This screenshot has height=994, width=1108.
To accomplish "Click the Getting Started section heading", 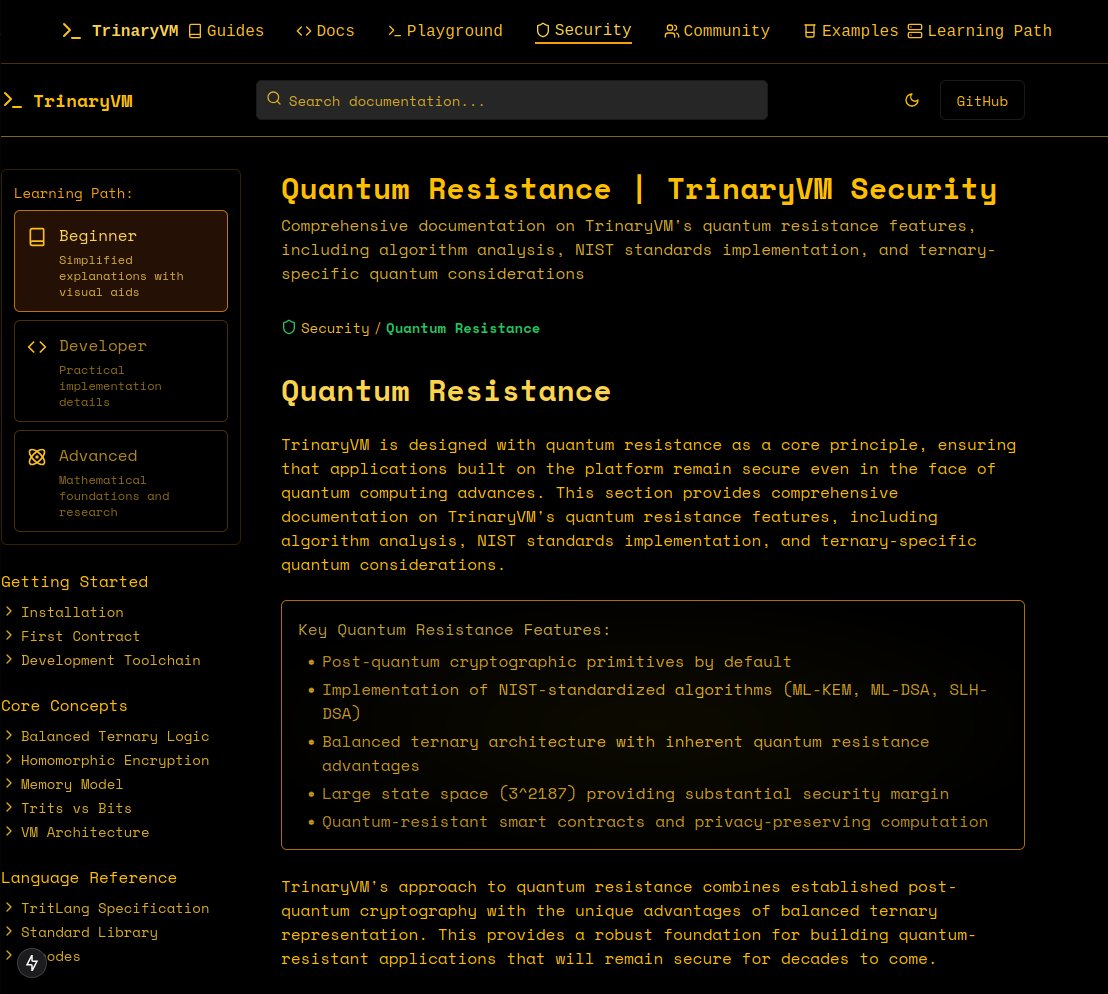I will click(x=75, y=581).
